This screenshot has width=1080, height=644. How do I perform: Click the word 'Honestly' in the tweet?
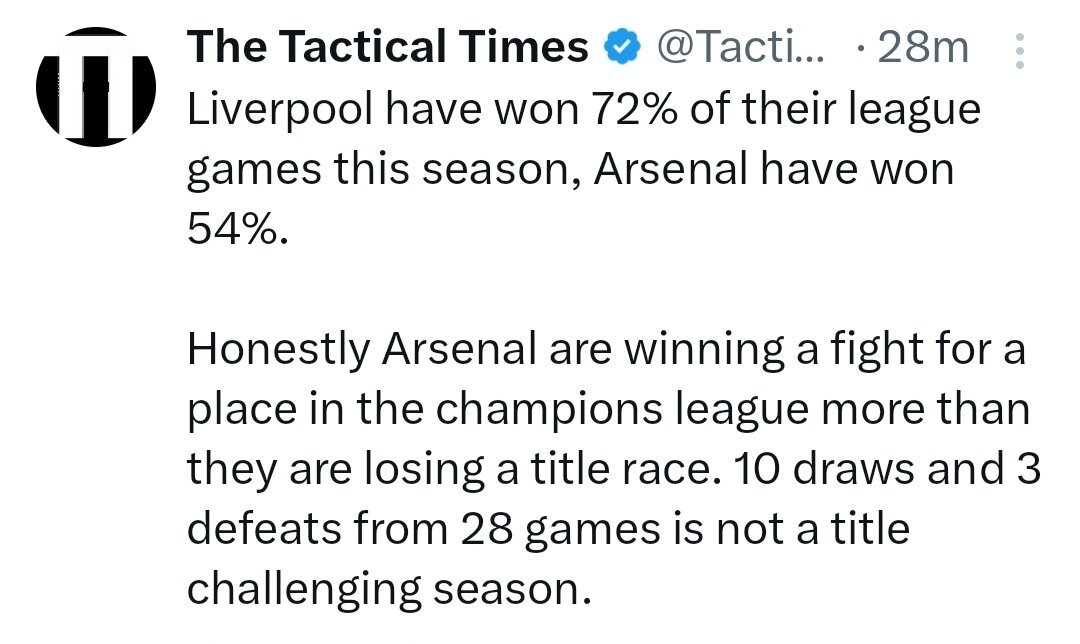(278, 349)
